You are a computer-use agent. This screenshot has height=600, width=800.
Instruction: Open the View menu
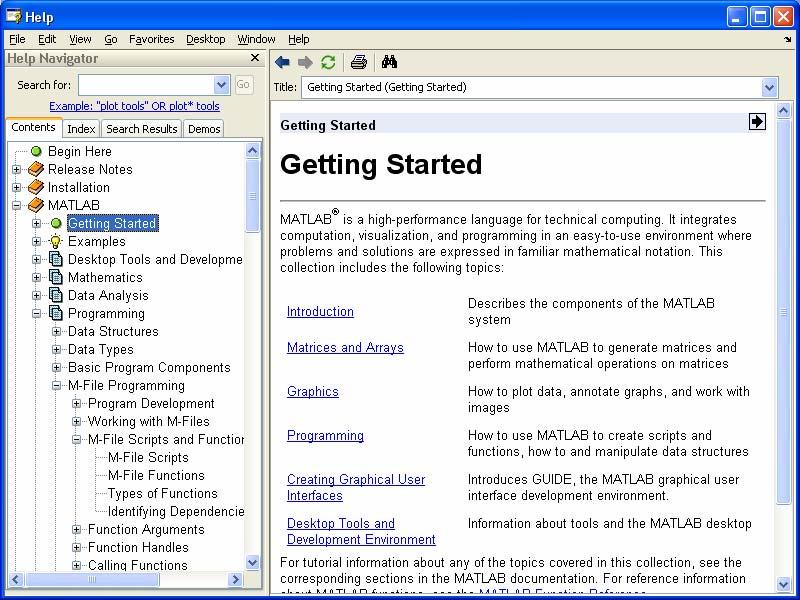coord(80,39)
